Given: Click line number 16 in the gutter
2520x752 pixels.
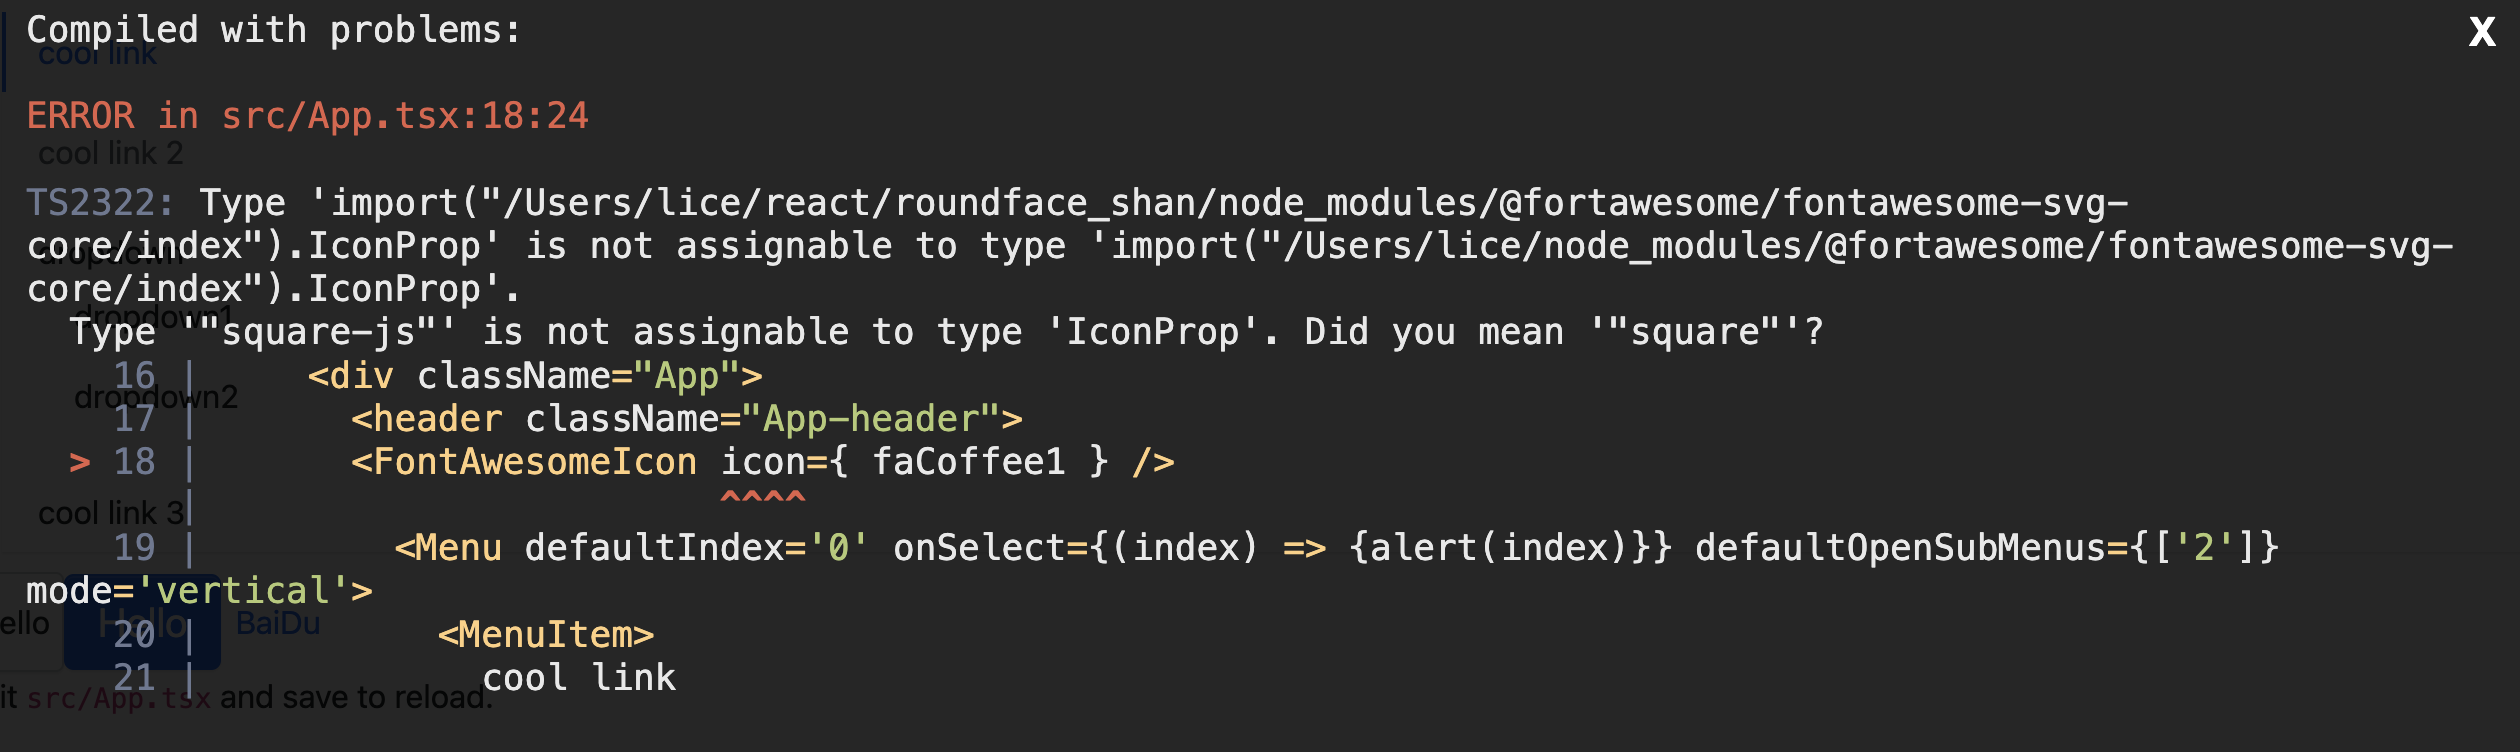Looking at the screenshot, I should [x=134, y=376].
